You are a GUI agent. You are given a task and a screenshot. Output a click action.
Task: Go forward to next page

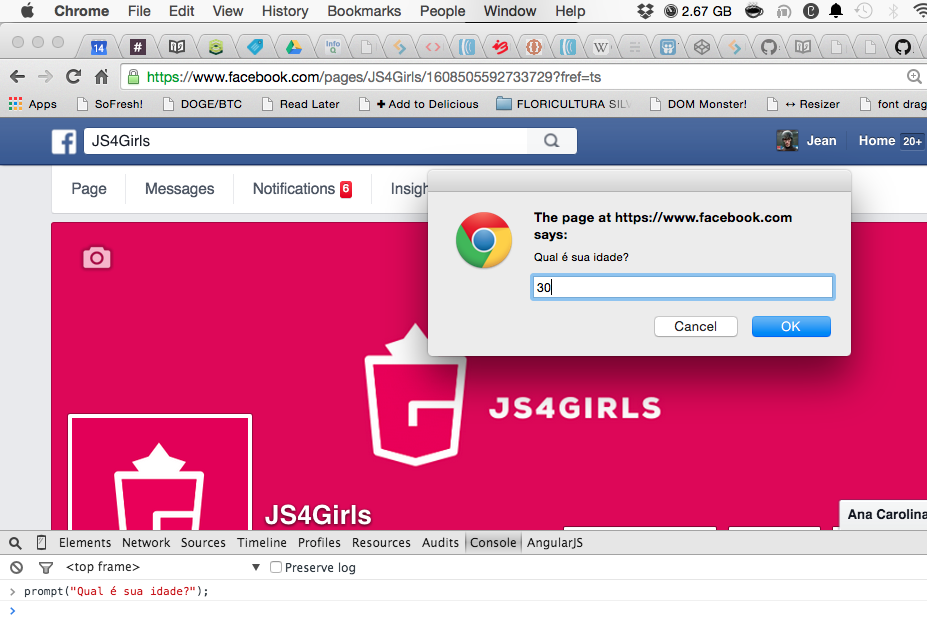[x=45, y=76]
